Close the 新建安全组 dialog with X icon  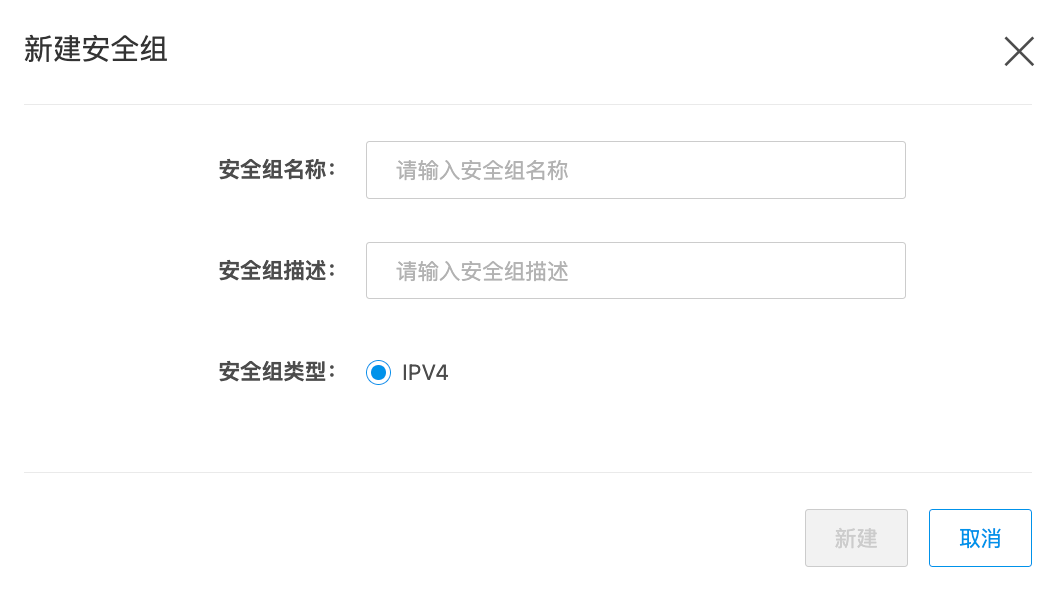[x=1019, y=51]
